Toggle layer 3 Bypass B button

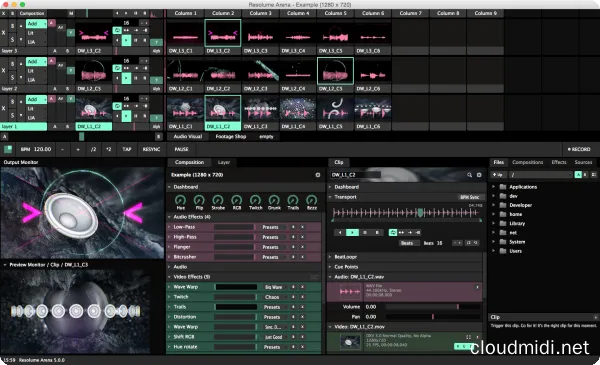tap(12, 26)
